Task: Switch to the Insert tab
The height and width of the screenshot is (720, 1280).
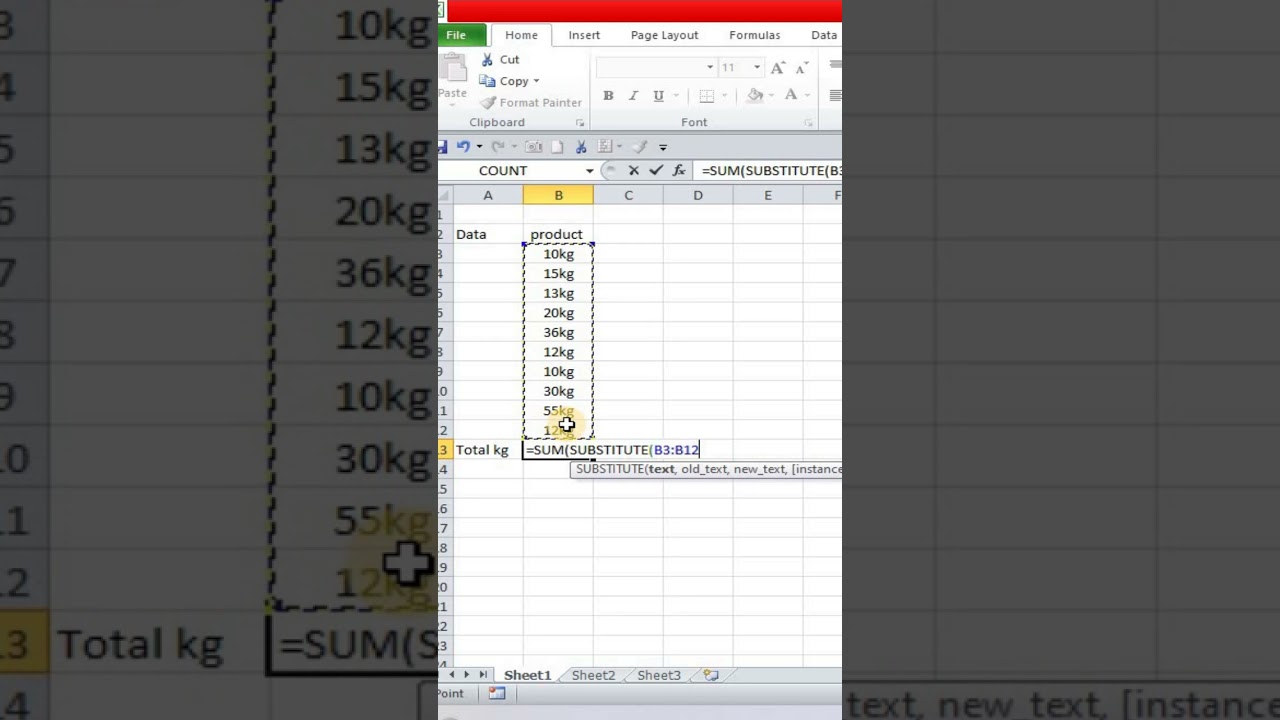Action: point(584,35)
